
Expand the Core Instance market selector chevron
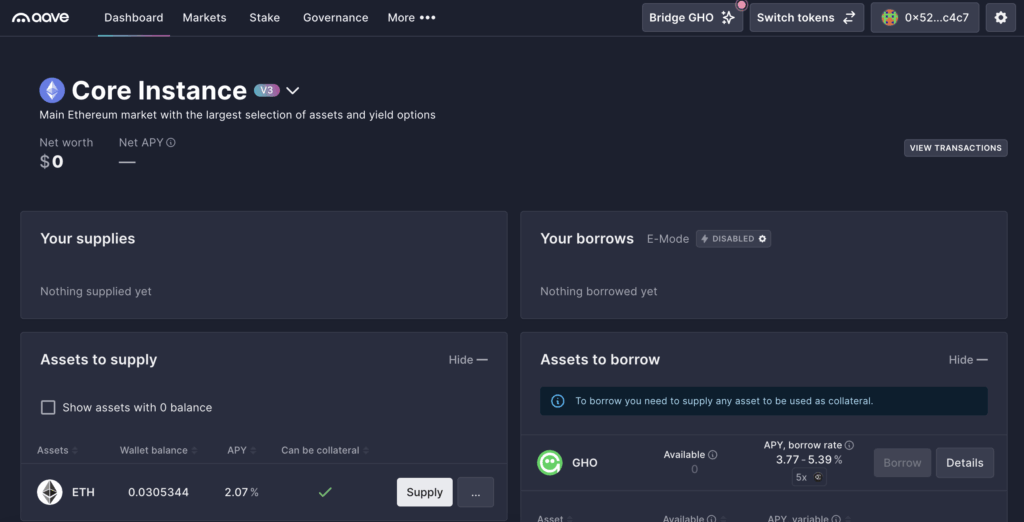click(x=293, y=91)
